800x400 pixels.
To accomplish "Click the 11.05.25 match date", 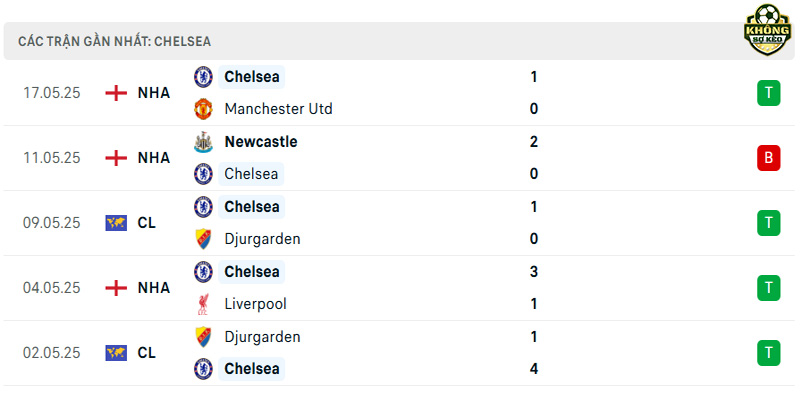I will pyautogui.click(x=52, y=158).
